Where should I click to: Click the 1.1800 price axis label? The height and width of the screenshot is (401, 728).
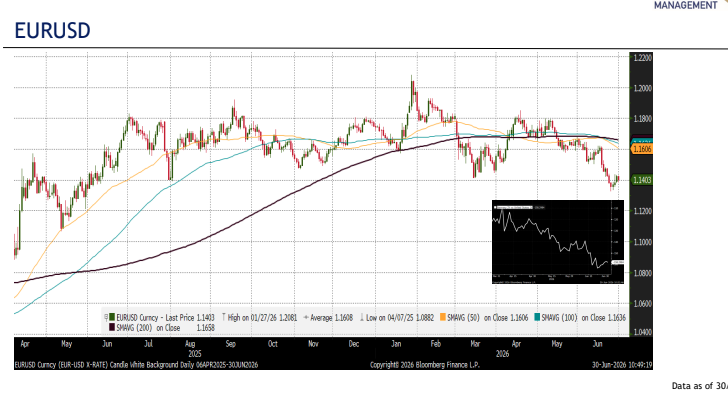pos(643,119)
